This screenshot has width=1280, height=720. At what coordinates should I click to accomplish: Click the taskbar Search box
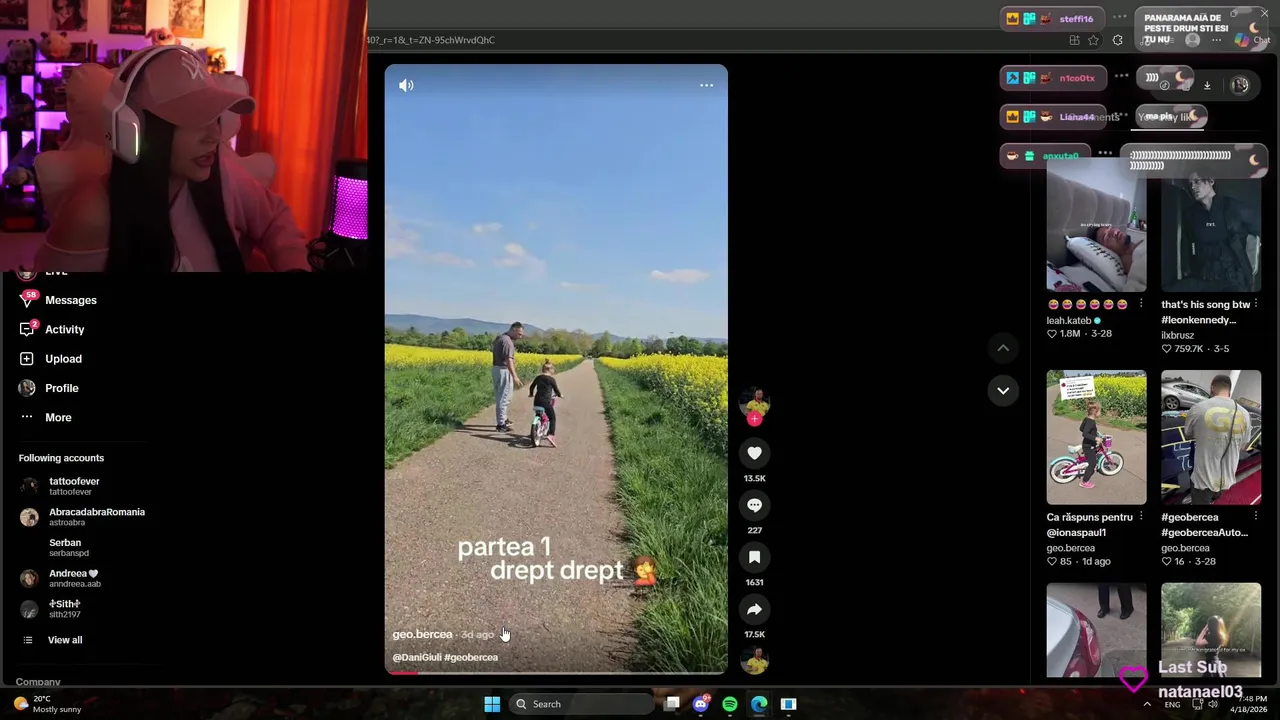pyautogui.click(x=583, y=704)
